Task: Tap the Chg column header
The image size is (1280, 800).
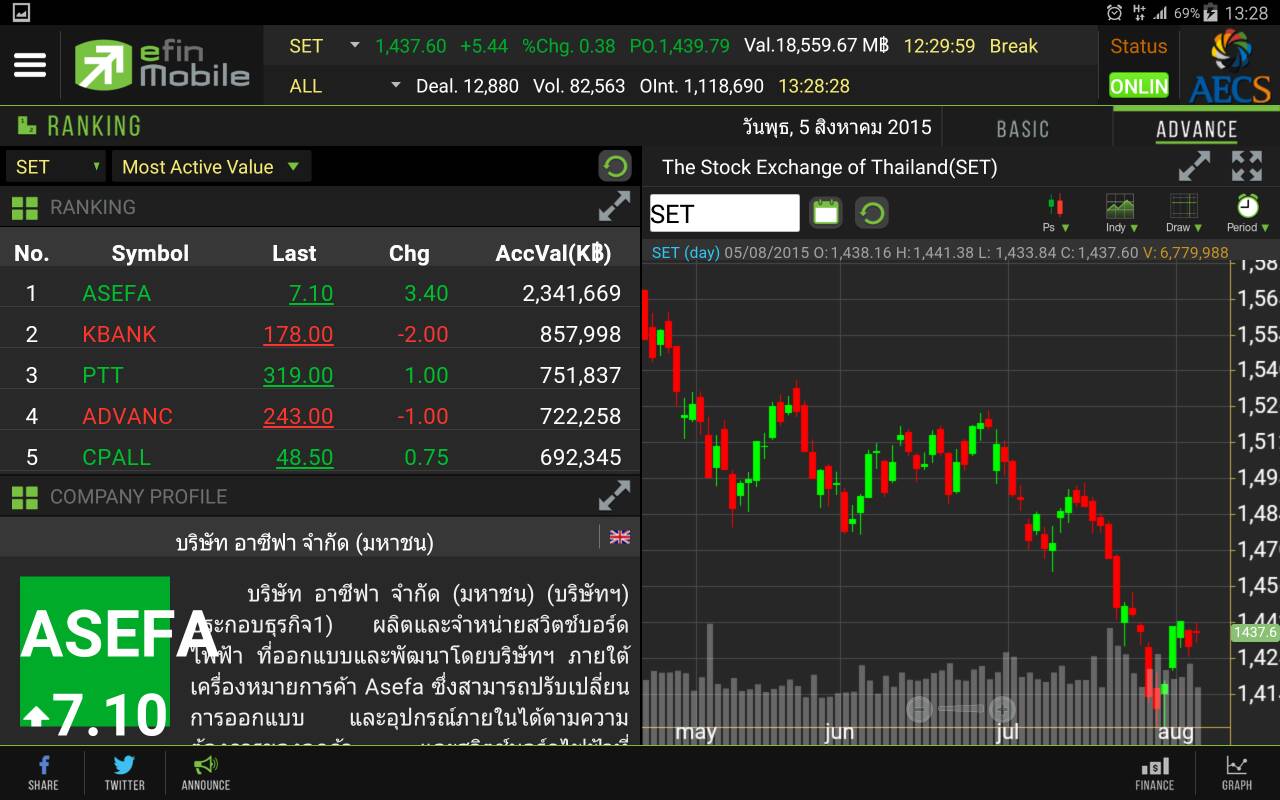Action: tap(409, 253)
